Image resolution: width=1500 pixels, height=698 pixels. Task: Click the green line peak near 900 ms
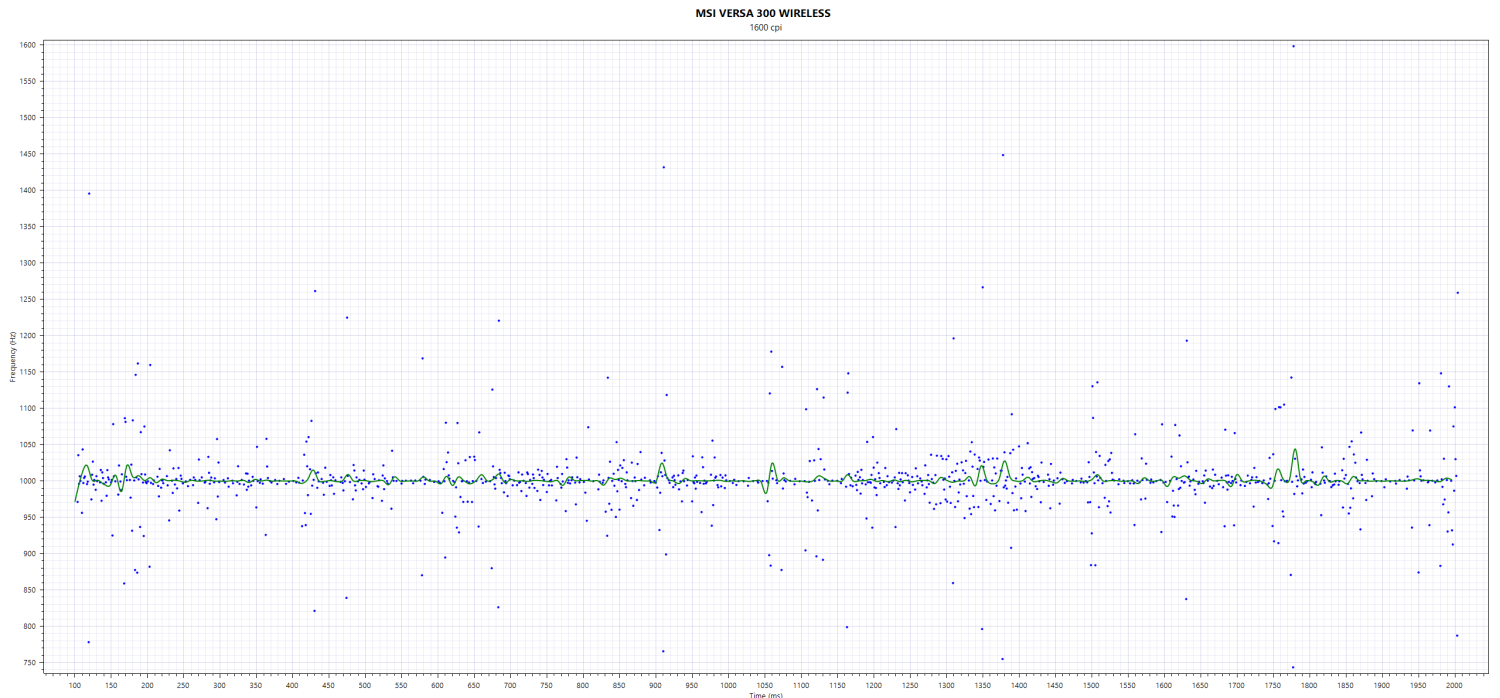(x=662, y=463)
